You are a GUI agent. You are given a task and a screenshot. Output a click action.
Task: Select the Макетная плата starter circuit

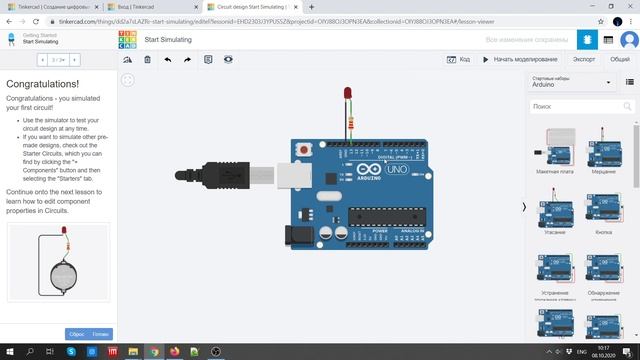tap(555, 151)
